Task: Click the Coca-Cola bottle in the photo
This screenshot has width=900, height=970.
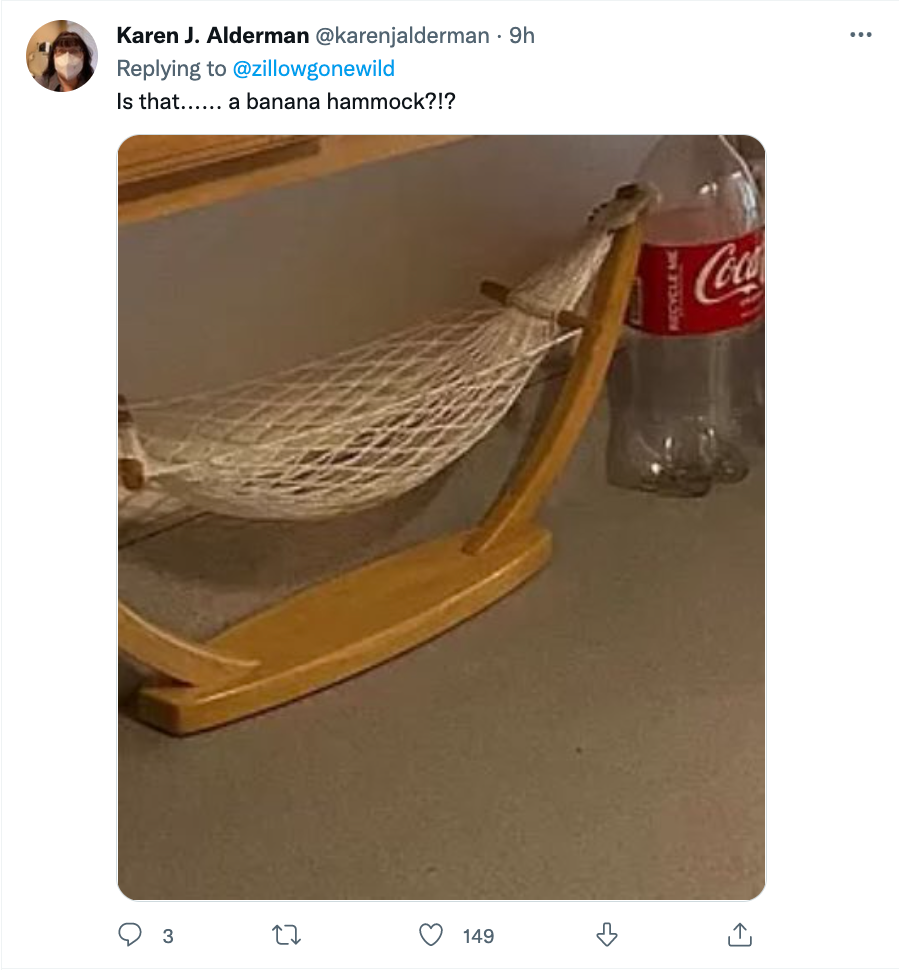Action: [x=691, y=315]
